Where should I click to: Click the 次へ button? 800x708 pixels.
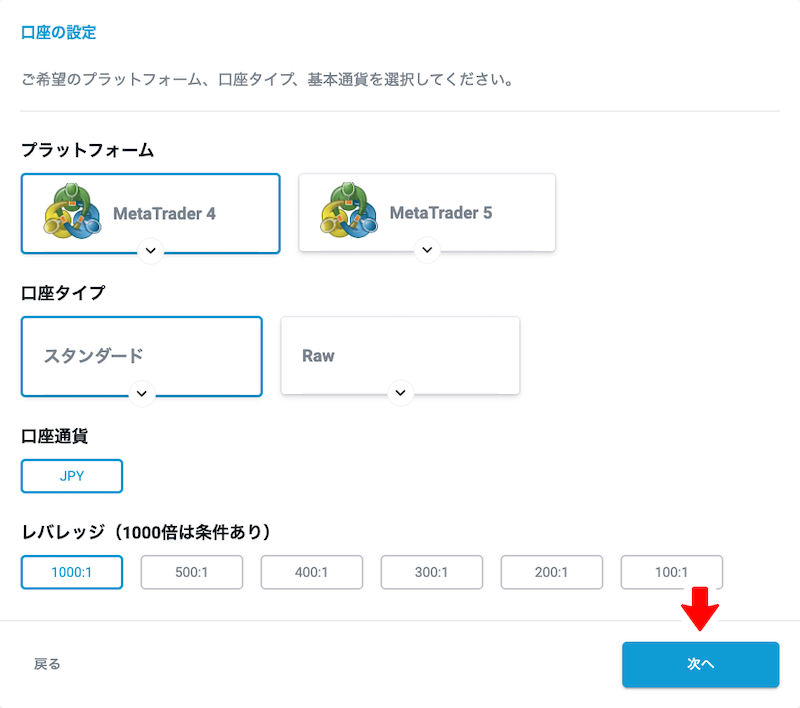point(701,664)
